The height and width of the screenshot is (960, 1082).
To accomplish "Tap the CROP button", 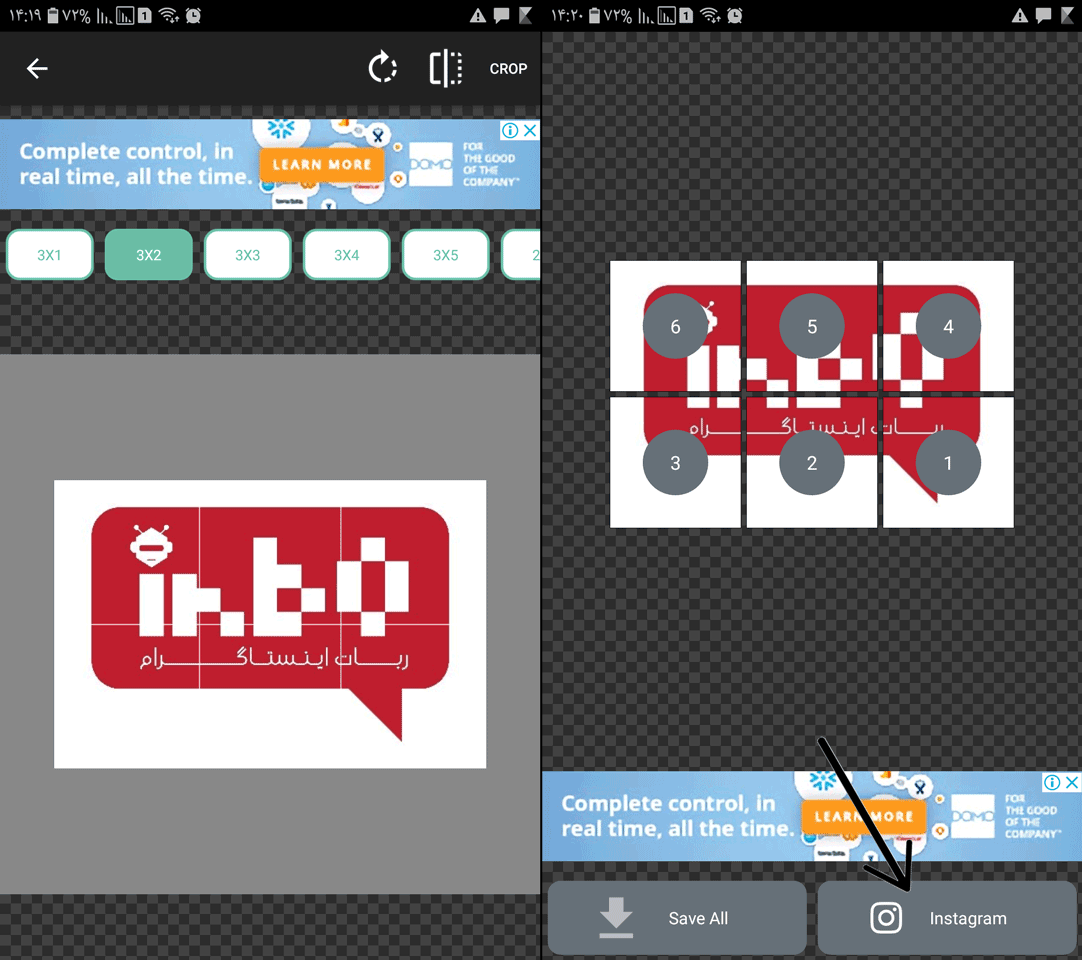I will point(508,69).
